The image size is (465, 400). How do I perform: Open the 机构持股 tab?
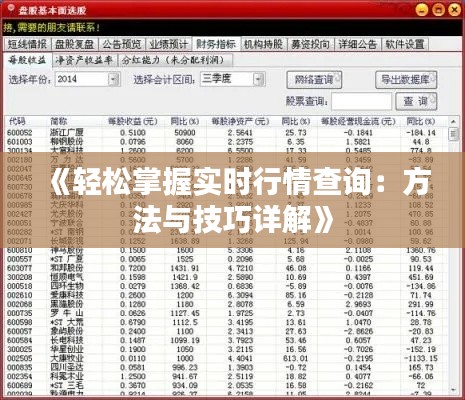coord(263,44)
